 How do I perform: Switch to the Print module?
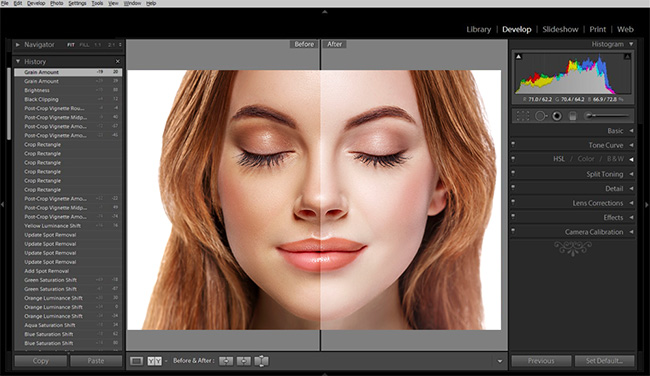pyautogui.click(x=597, y=29)
